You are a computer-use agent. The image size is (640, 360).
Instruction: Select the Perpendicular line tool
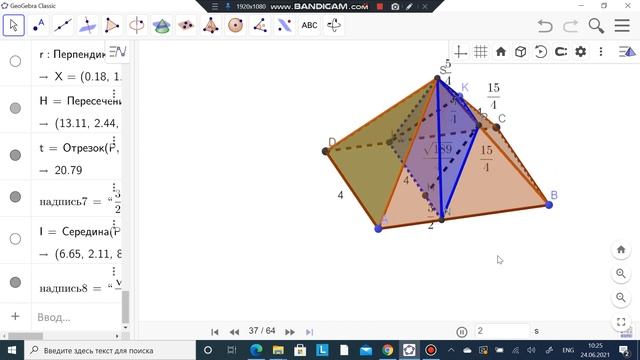[x=87, y=25]
